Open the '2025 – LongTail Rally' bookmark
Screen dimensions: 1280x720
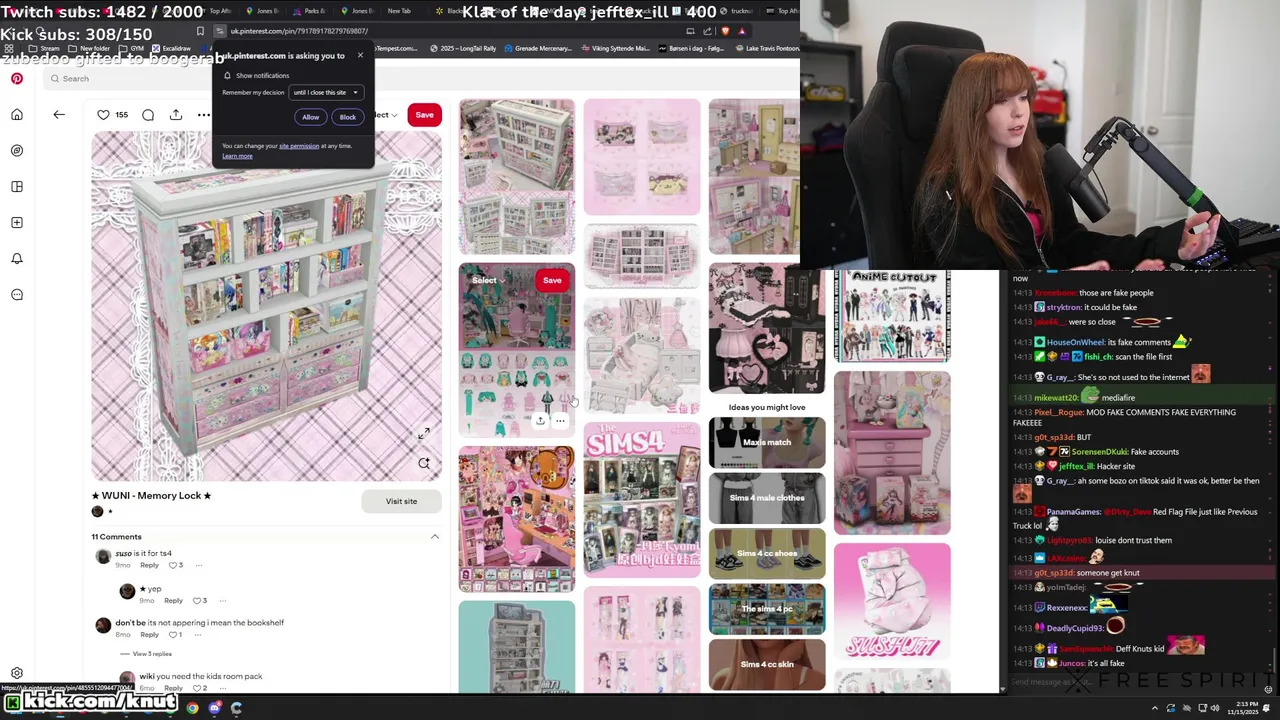tap(465, 48)
